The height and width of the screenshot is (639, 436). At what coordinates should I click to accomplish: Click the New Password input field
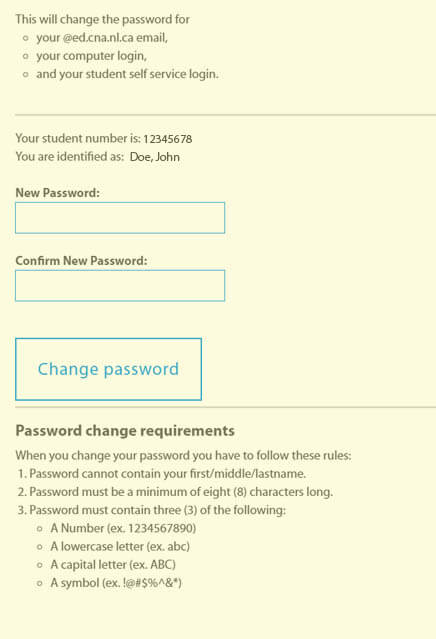point(120,218)
